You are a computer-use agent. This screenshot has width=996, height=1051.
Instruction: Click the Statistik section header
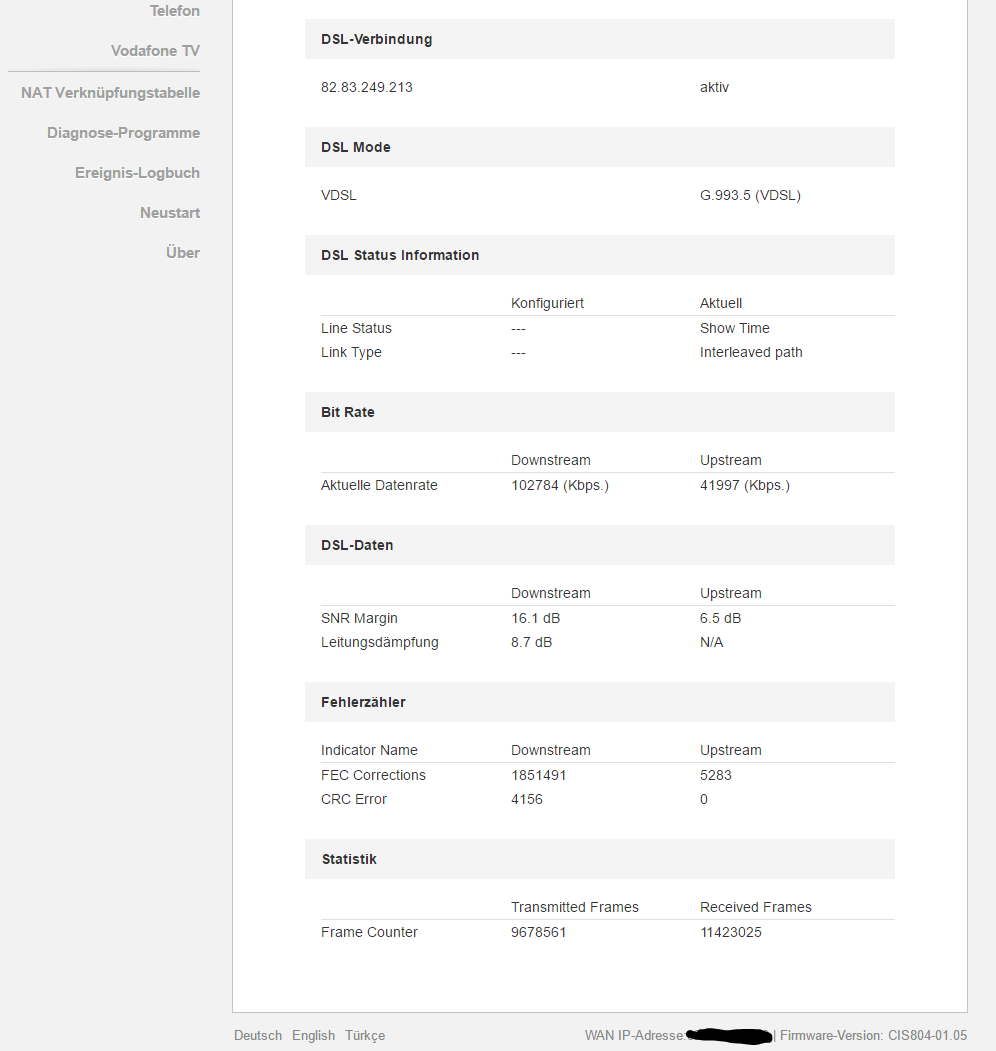600,859
